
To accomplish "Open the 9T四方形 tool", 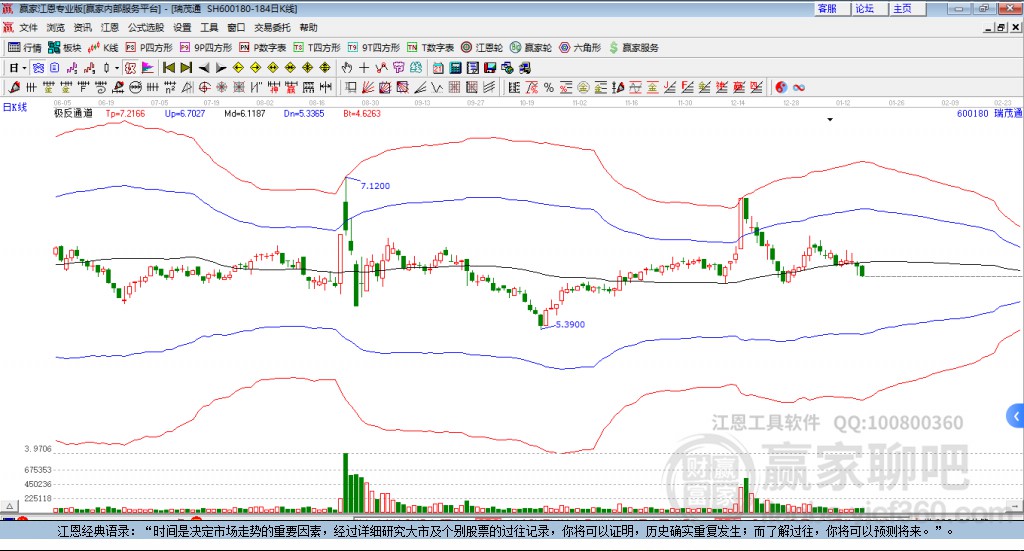I will 374,48.
